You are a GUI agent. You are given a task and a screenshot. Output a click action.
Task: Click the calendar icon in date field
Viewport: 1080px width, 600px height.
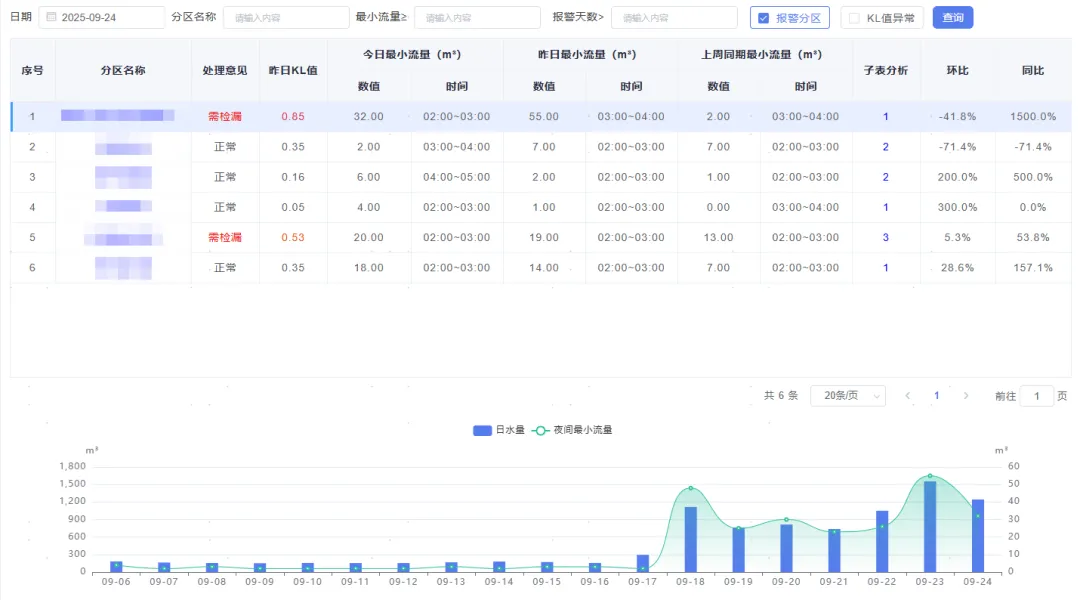tap(51, 18)
